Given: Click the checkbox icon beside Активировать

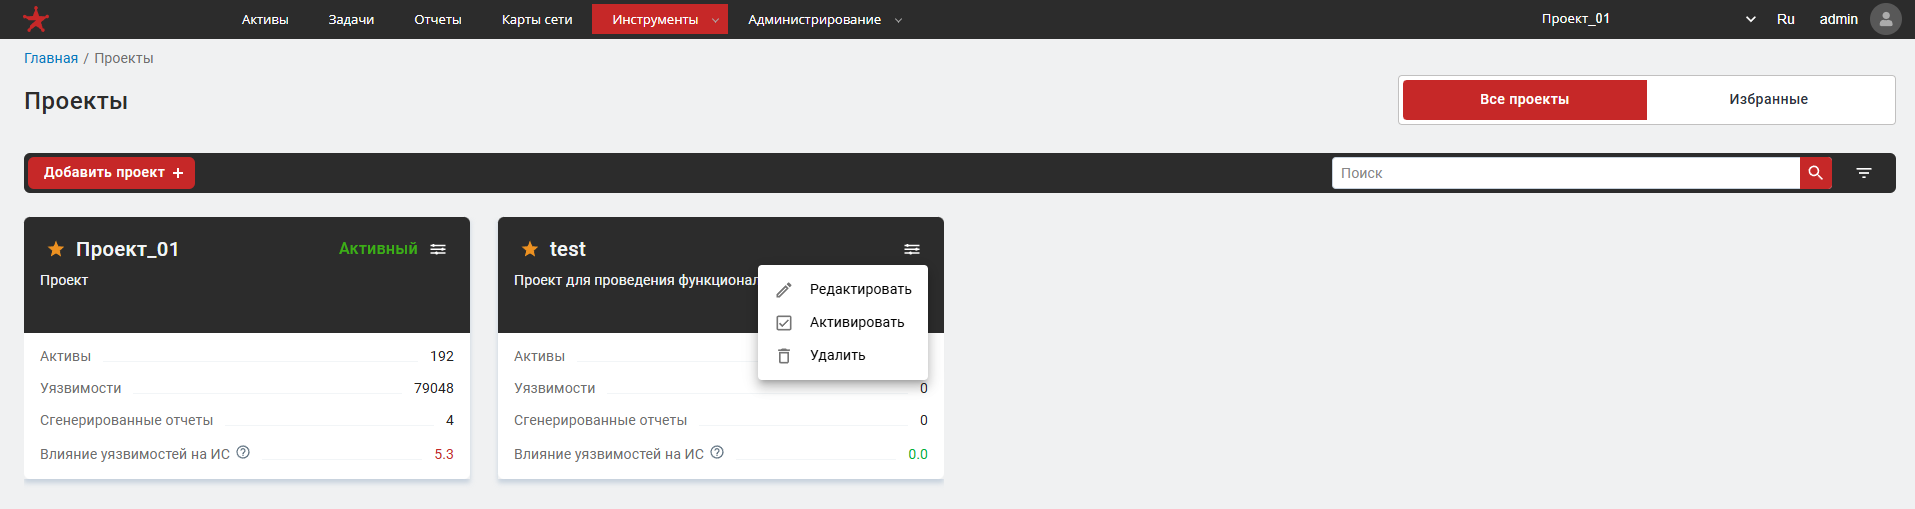Looking at the screenshot, I should [784, 323].
